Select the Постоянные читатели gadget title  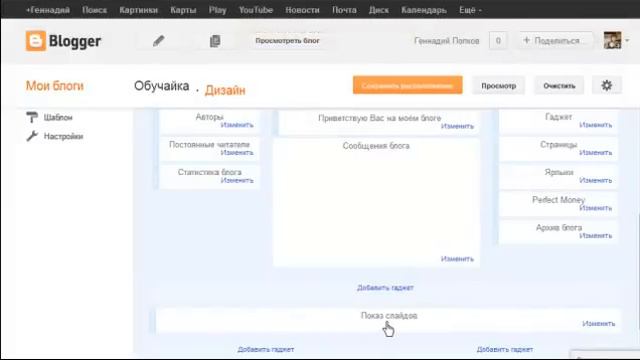209,144
